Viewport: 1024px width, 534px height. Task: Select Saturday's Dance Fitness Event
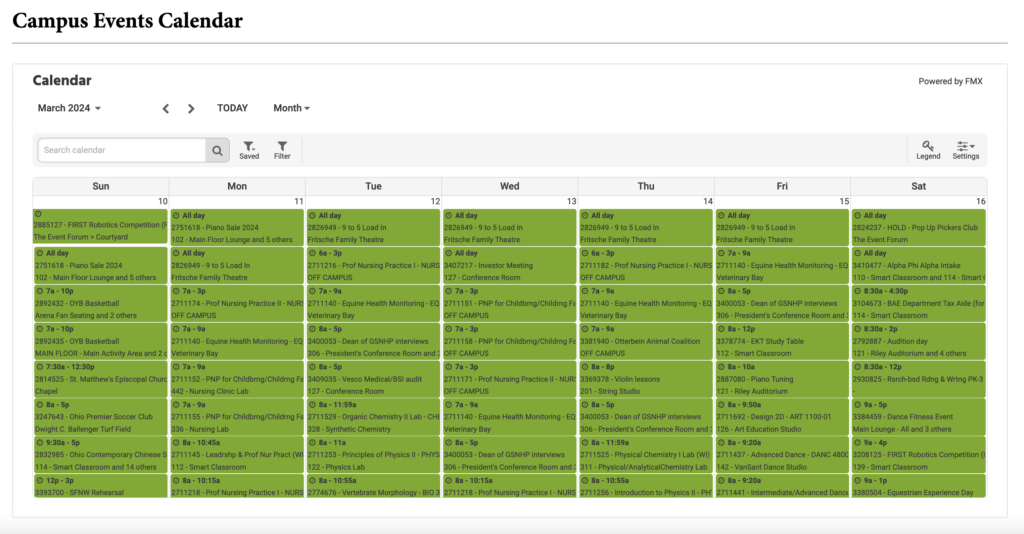coord(917,417)
